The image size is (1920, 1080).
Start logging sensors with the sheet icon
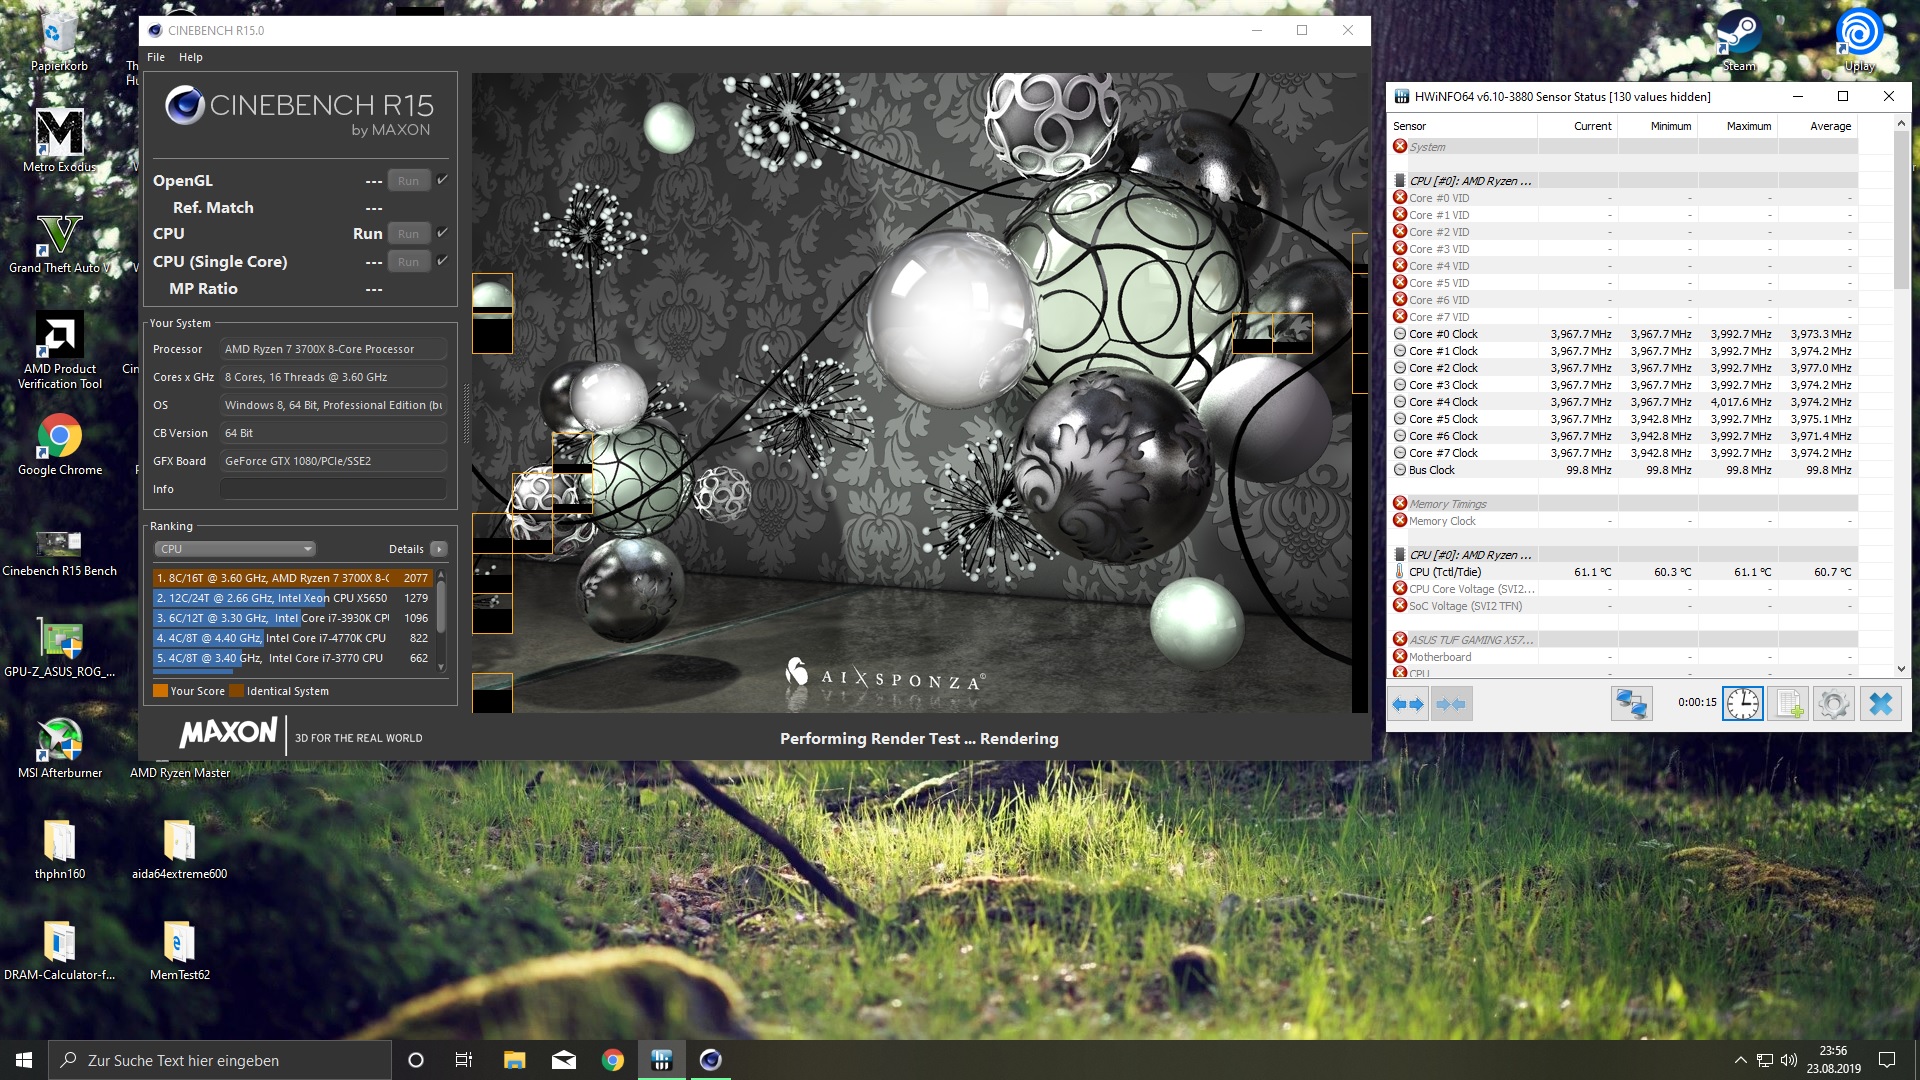point(1788,704)
